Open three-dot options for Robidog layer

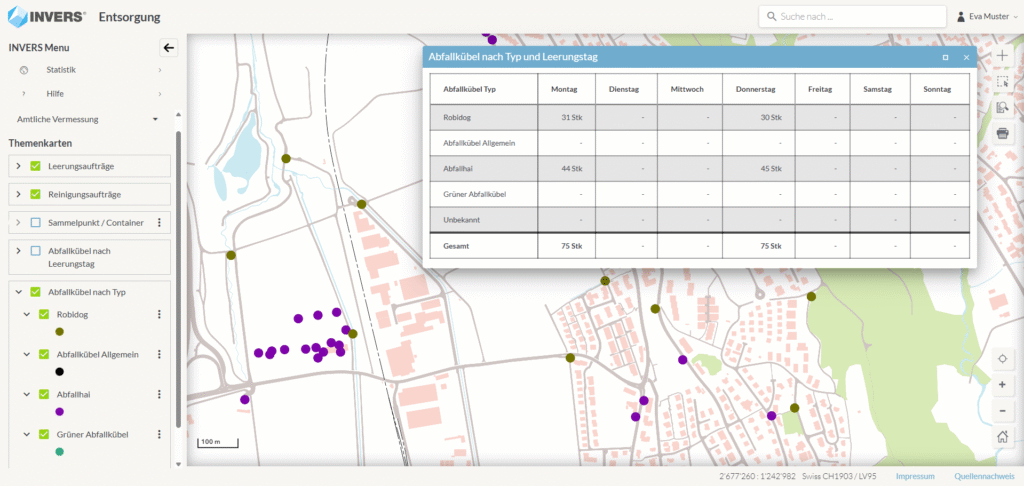point(159,315)
